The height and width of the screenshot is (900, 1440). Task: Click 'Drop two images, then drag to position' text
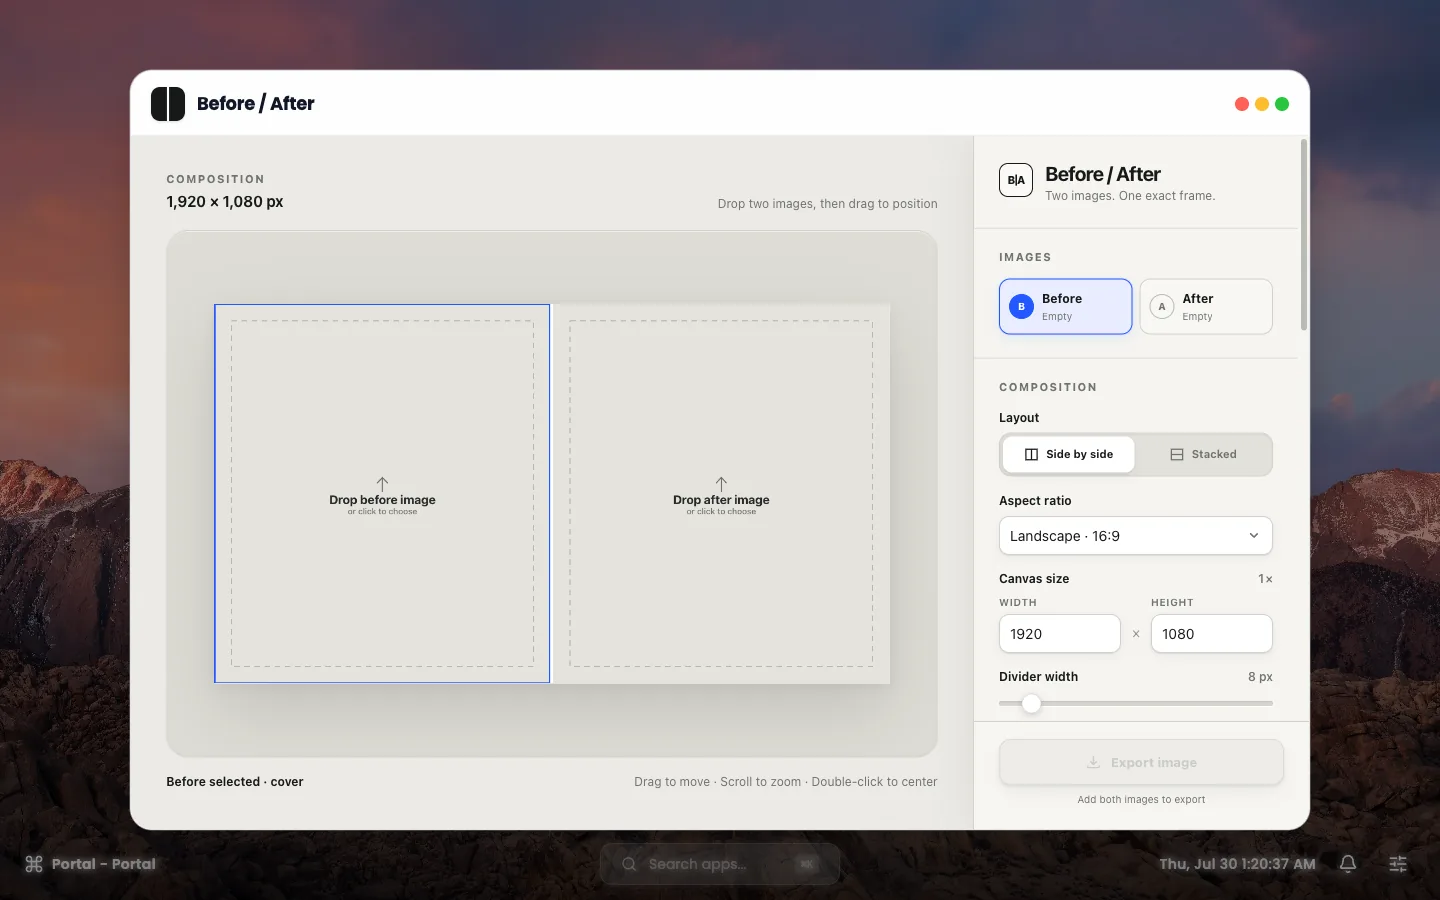coord(827,204)
